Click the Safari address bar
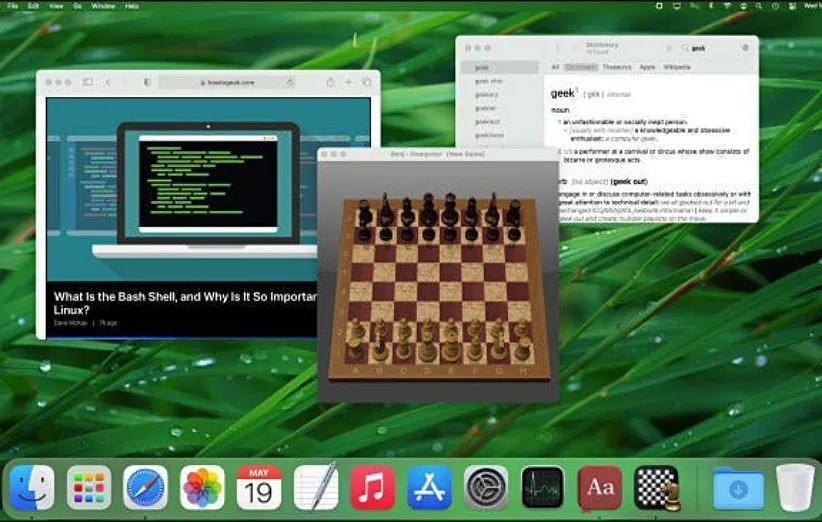This screenshot has width=822, height=522. tap(226, 82)
